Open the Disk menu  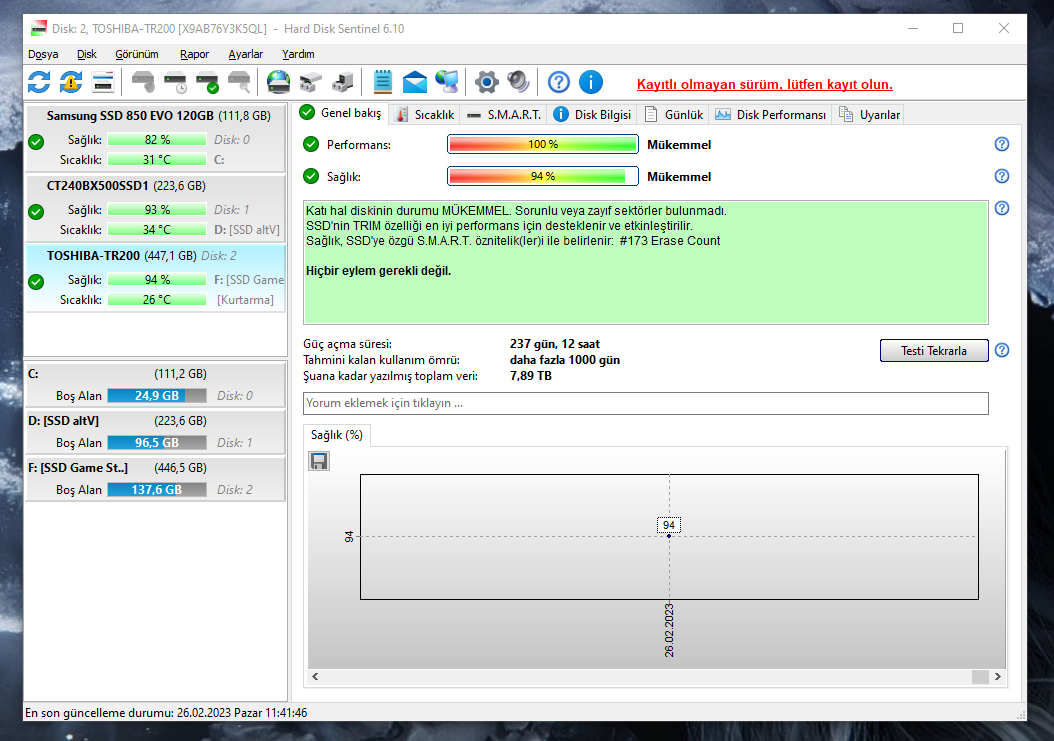click(x=87, y=54)
